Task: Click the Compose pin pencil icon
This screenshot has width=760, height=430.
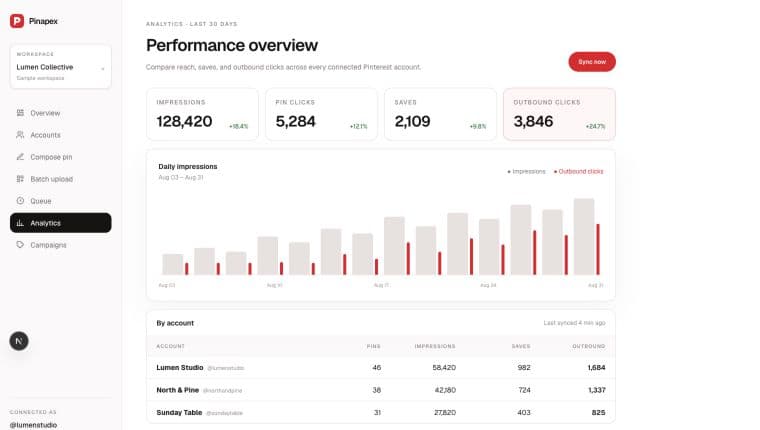Action: pyautogui.click(x=20, y=157)
